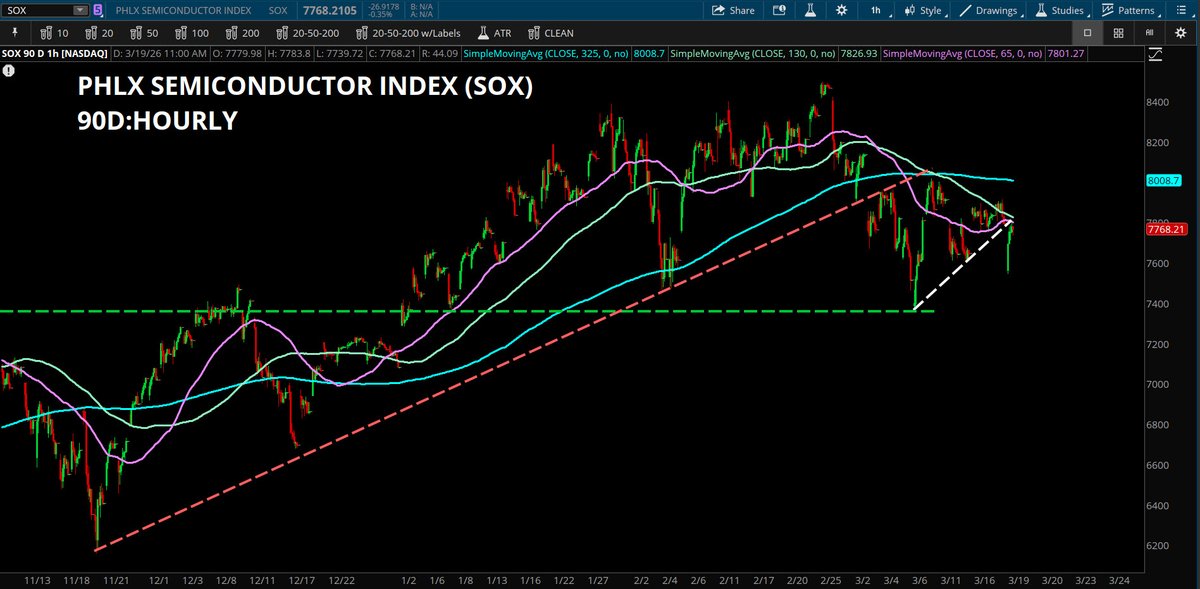Apply the 100 study set

[192, 33]
